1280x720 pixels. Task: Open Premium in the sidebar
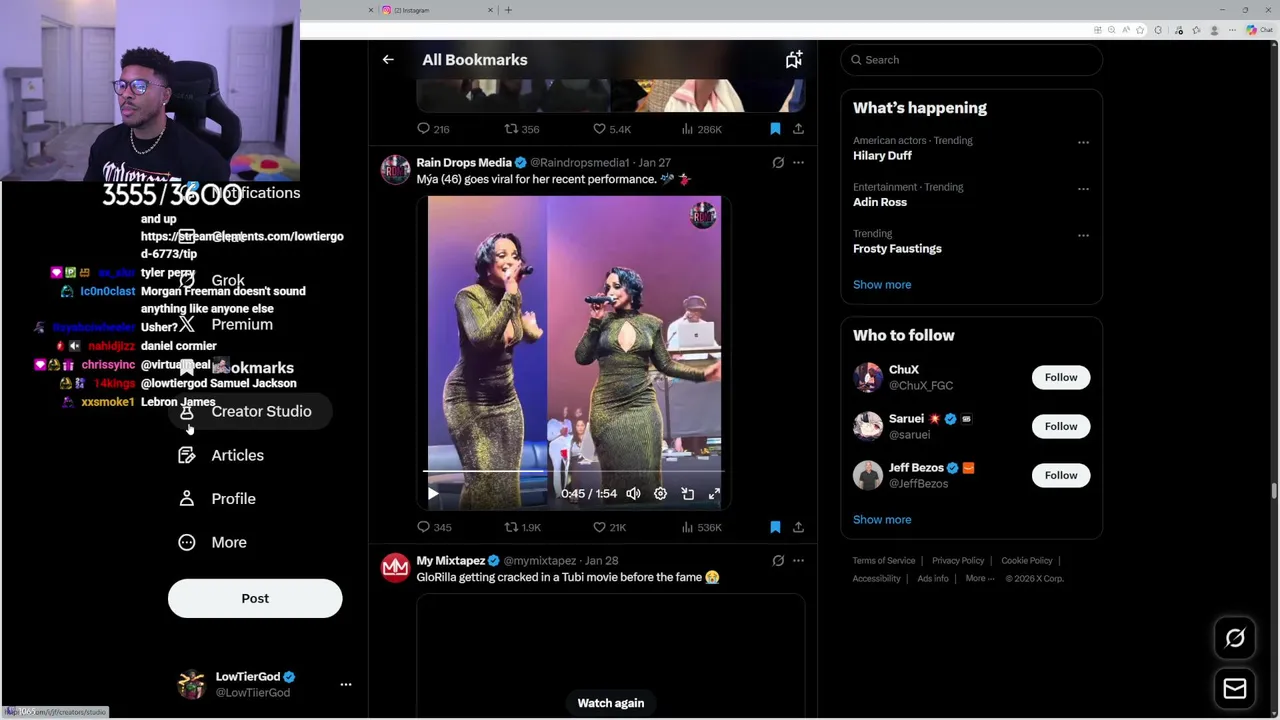[225, 324]
